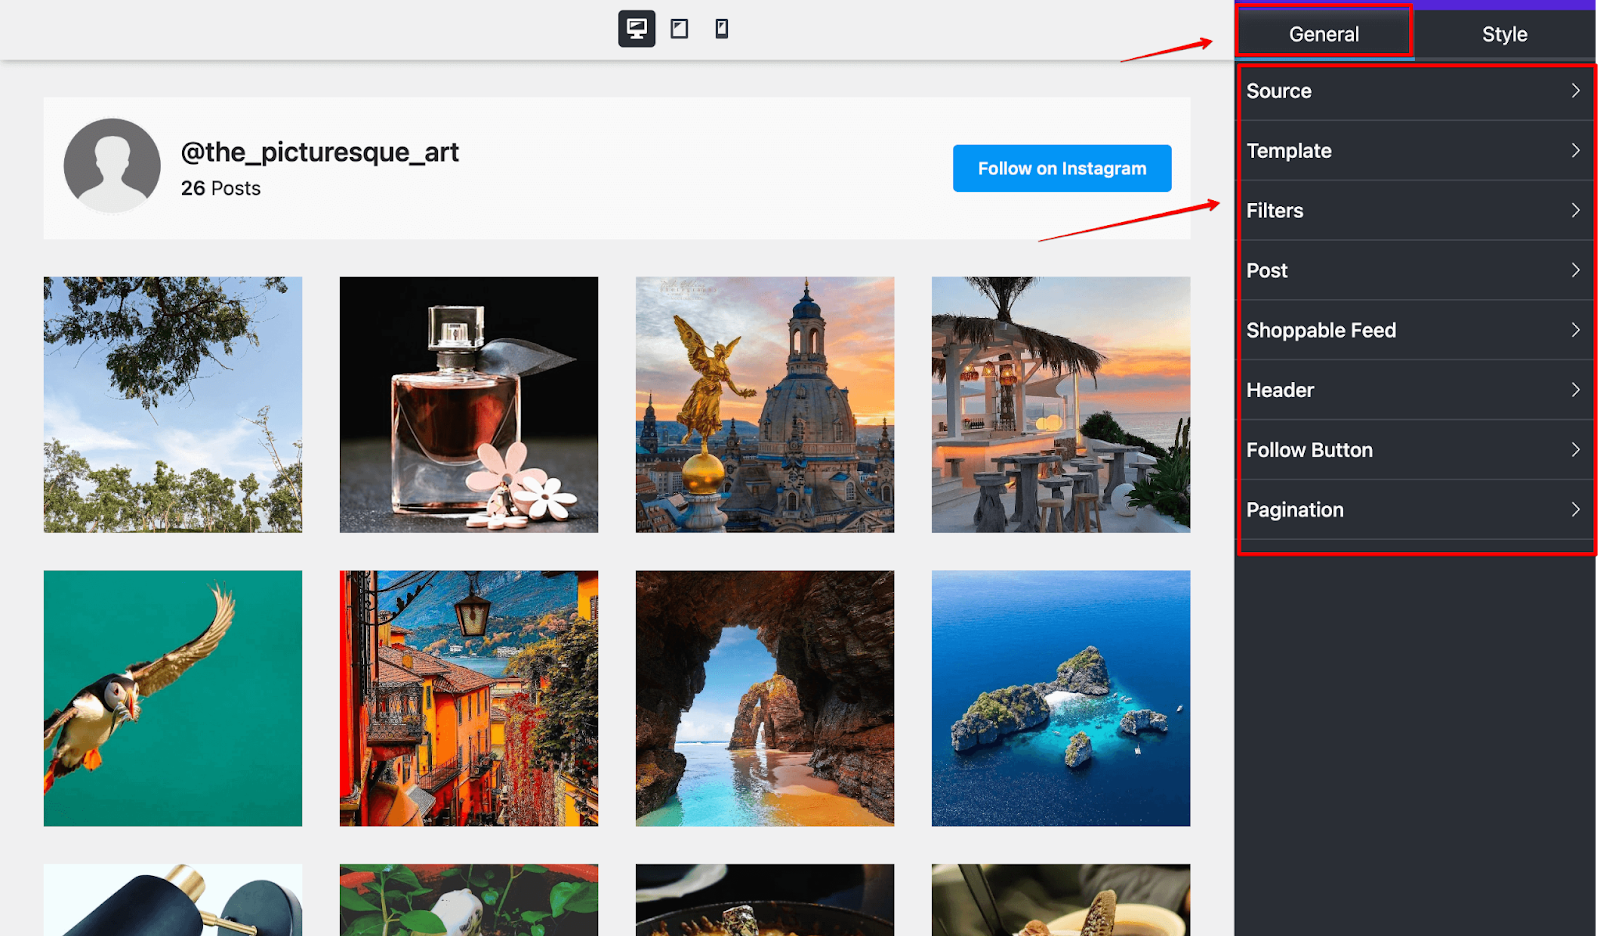The image size is (1600, 936).
Task: Switch to mobile preview mode
Action: pyautogui.click(x=722, y=29)
